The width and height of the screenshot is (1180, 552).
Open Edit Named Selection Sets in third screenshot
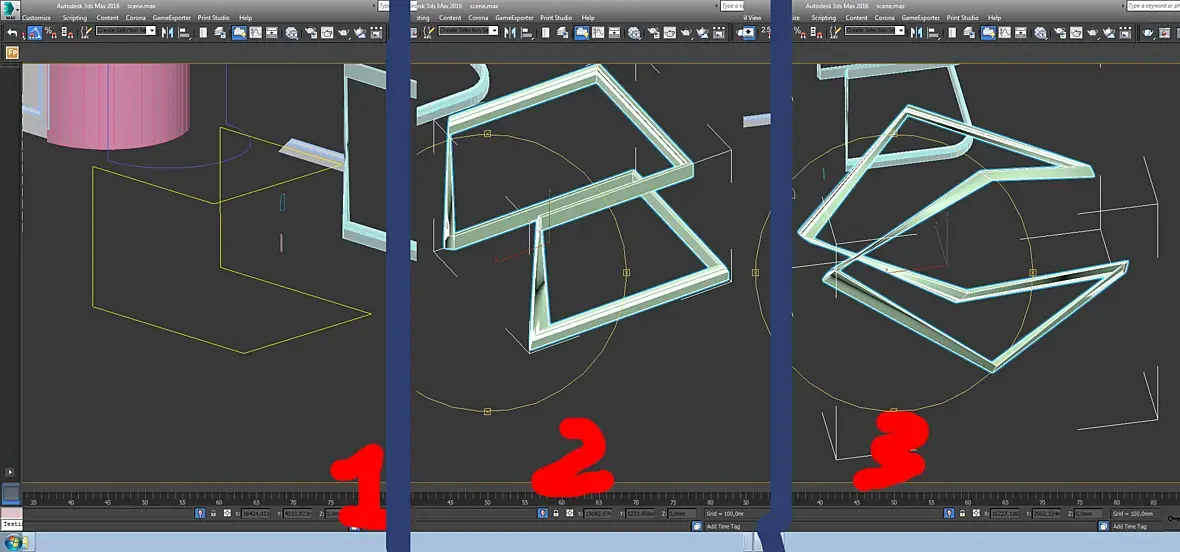click(835, 32)
